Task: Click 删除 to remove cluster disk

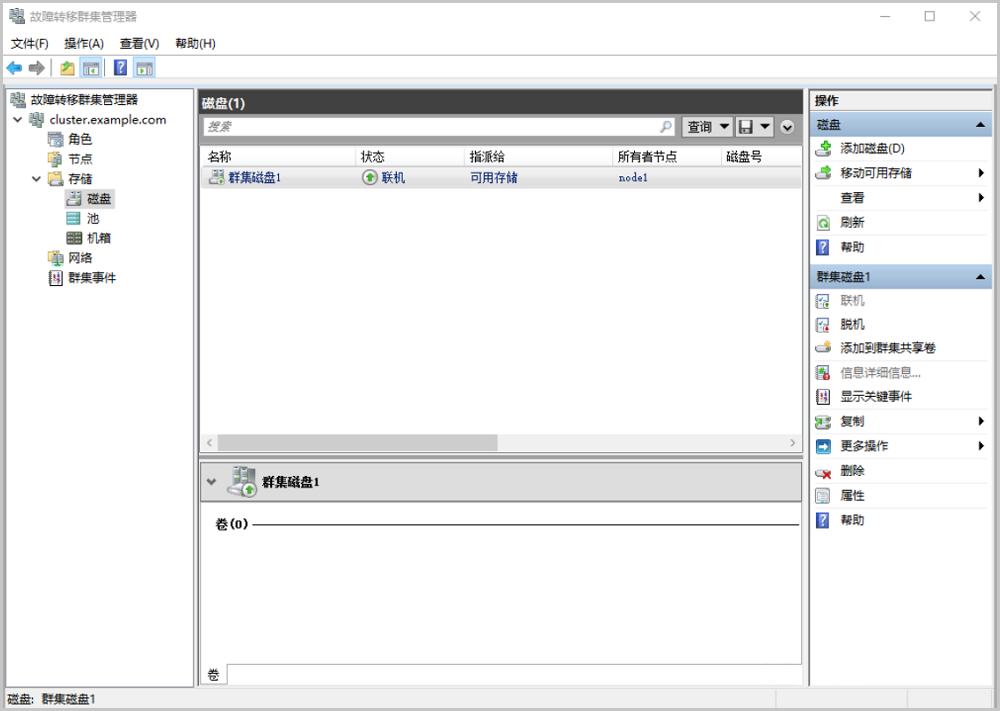Action: (x=852, y=471)
